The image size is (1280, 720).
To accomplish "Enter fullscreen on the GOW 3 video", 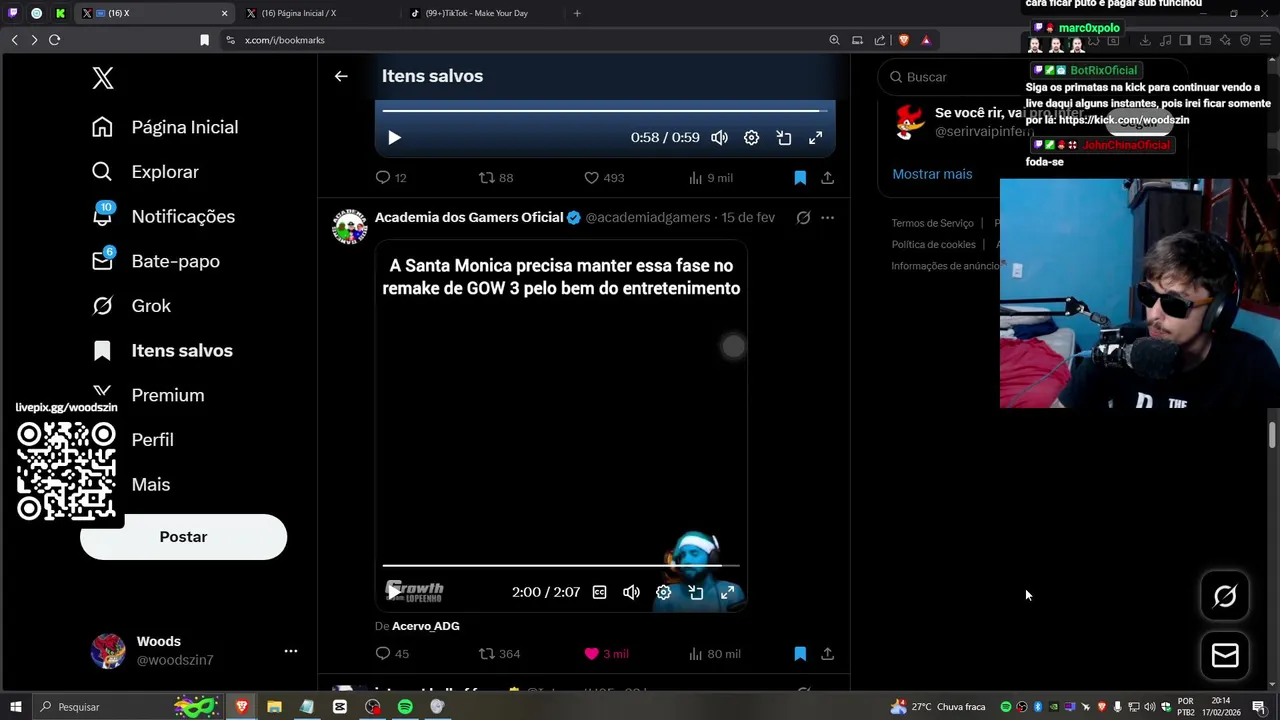I will click(728, 592).
